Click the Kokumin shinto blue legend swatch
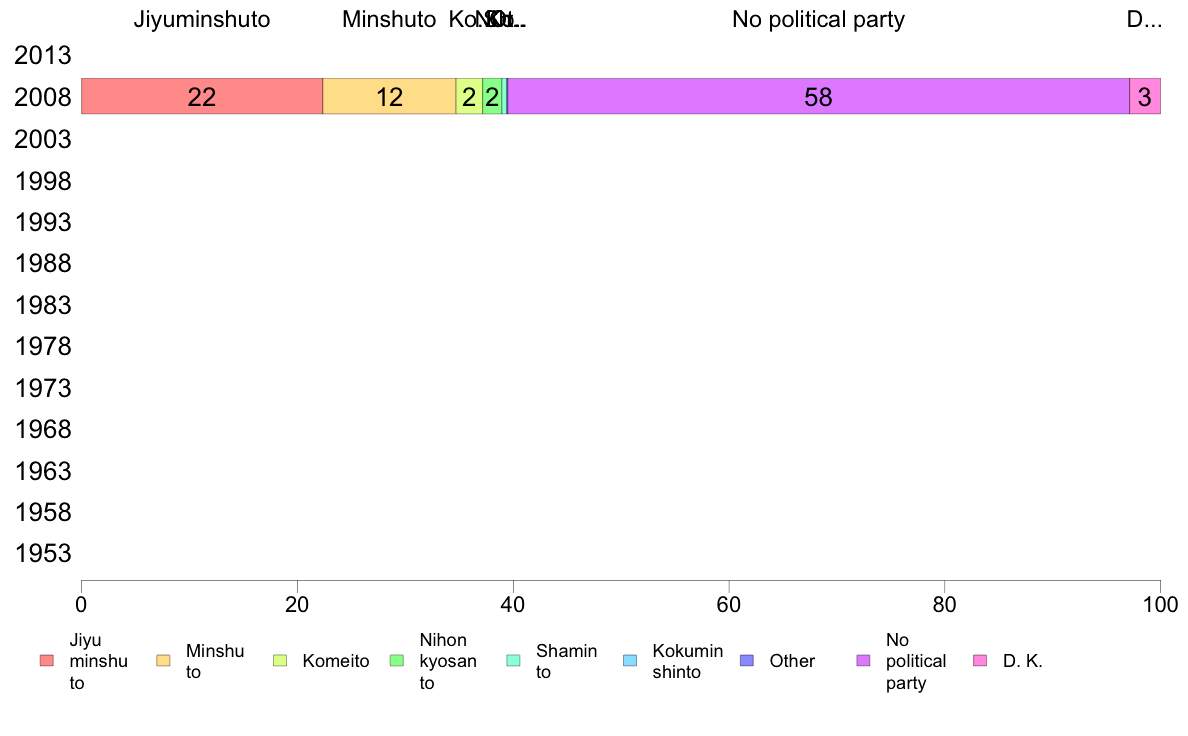Screen dimensions: 1188x736 (x=630, y=661)
